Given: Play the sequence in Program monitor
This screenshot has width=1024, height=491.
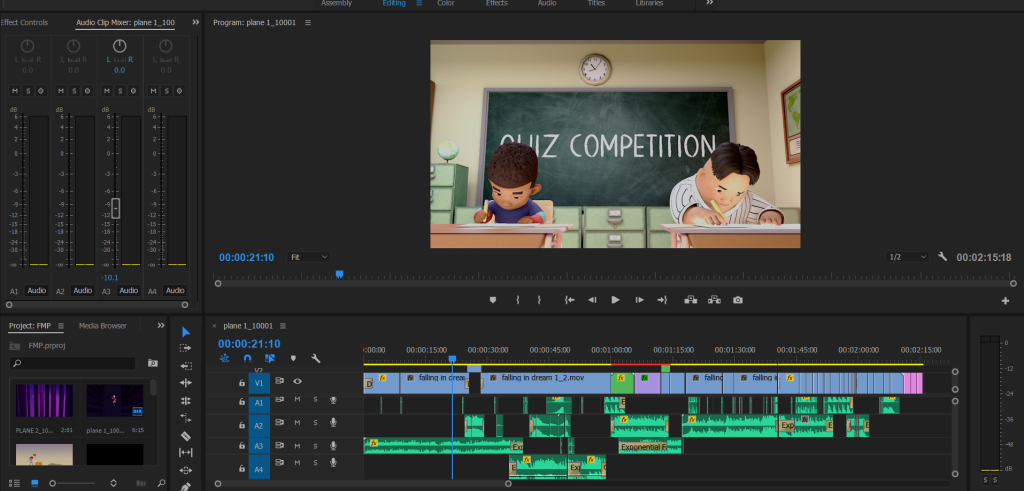Looking at the screenshot, I should 615,300.
